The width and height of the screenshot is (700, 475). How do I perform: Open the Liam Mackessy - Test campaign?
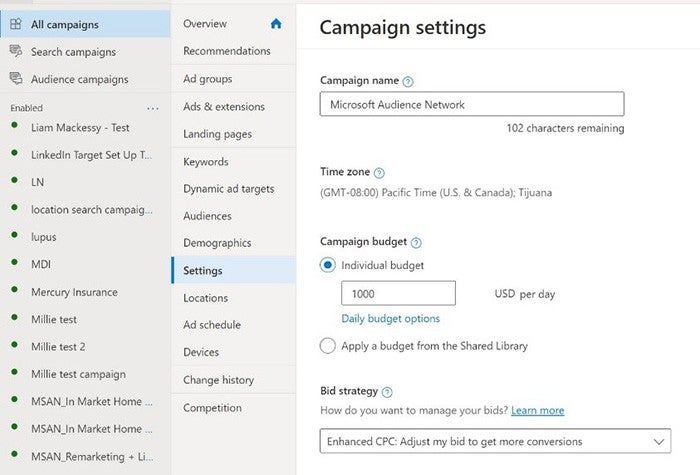pos(80,128)
